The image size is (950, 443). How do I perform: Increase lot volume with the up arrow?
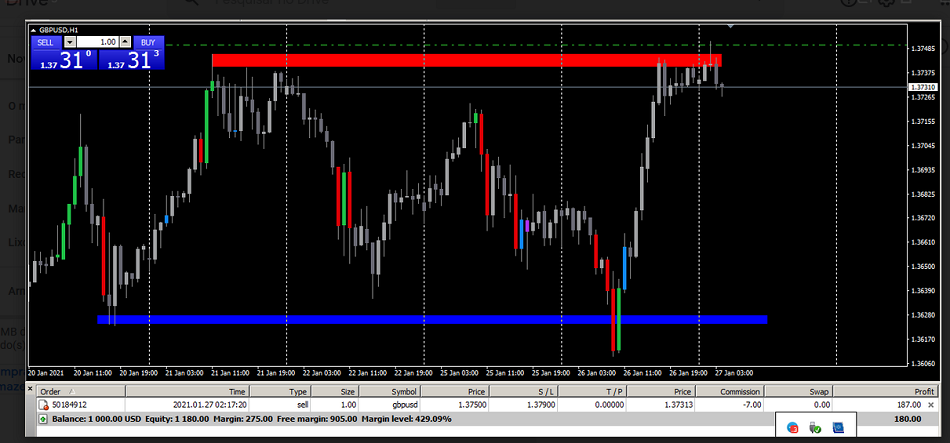(x=125, y=43)
